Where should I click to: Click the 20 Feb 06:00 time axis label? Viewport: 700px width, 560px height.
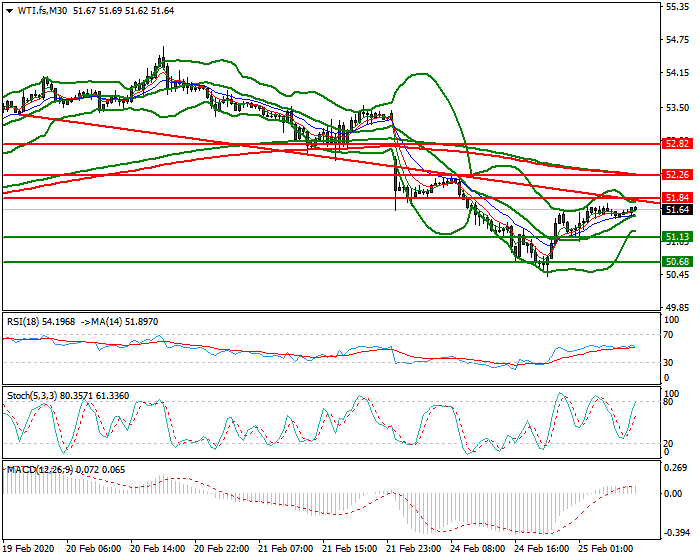click(x=93, y=549)
